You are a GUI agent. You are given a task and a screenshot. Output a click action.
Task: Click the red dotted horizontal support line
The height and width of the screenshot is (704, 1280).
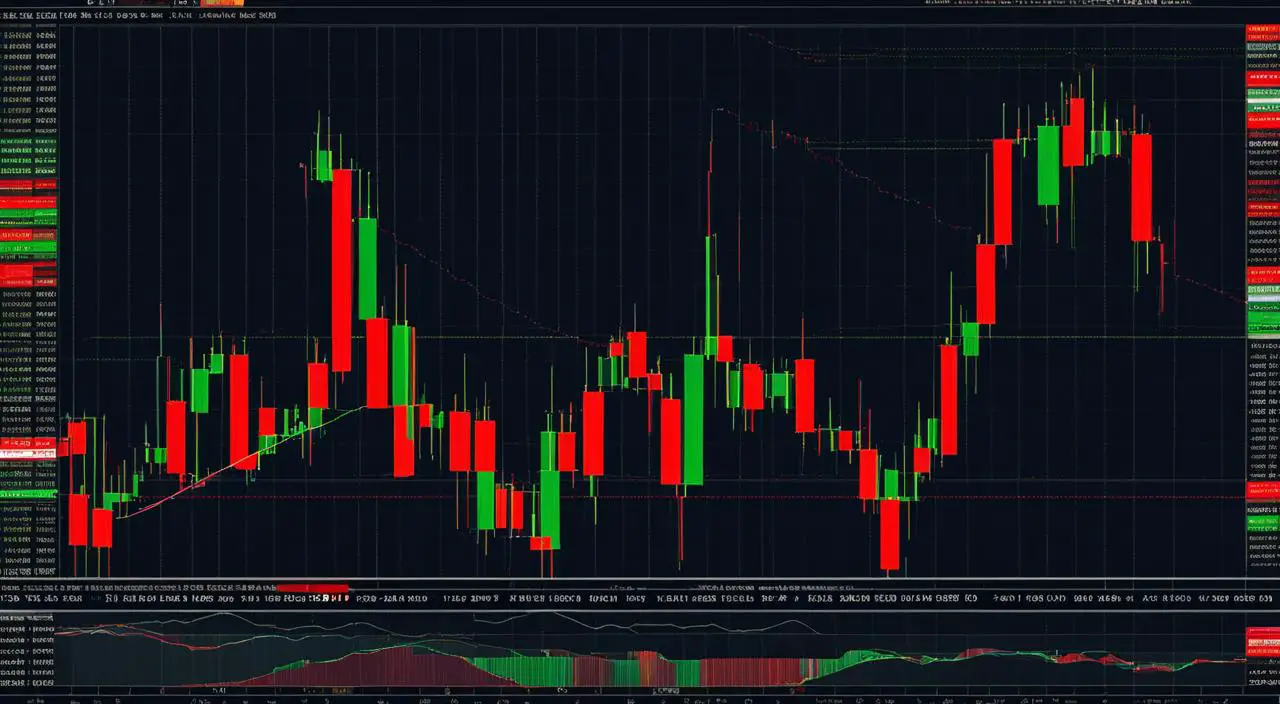coord(700,497)
